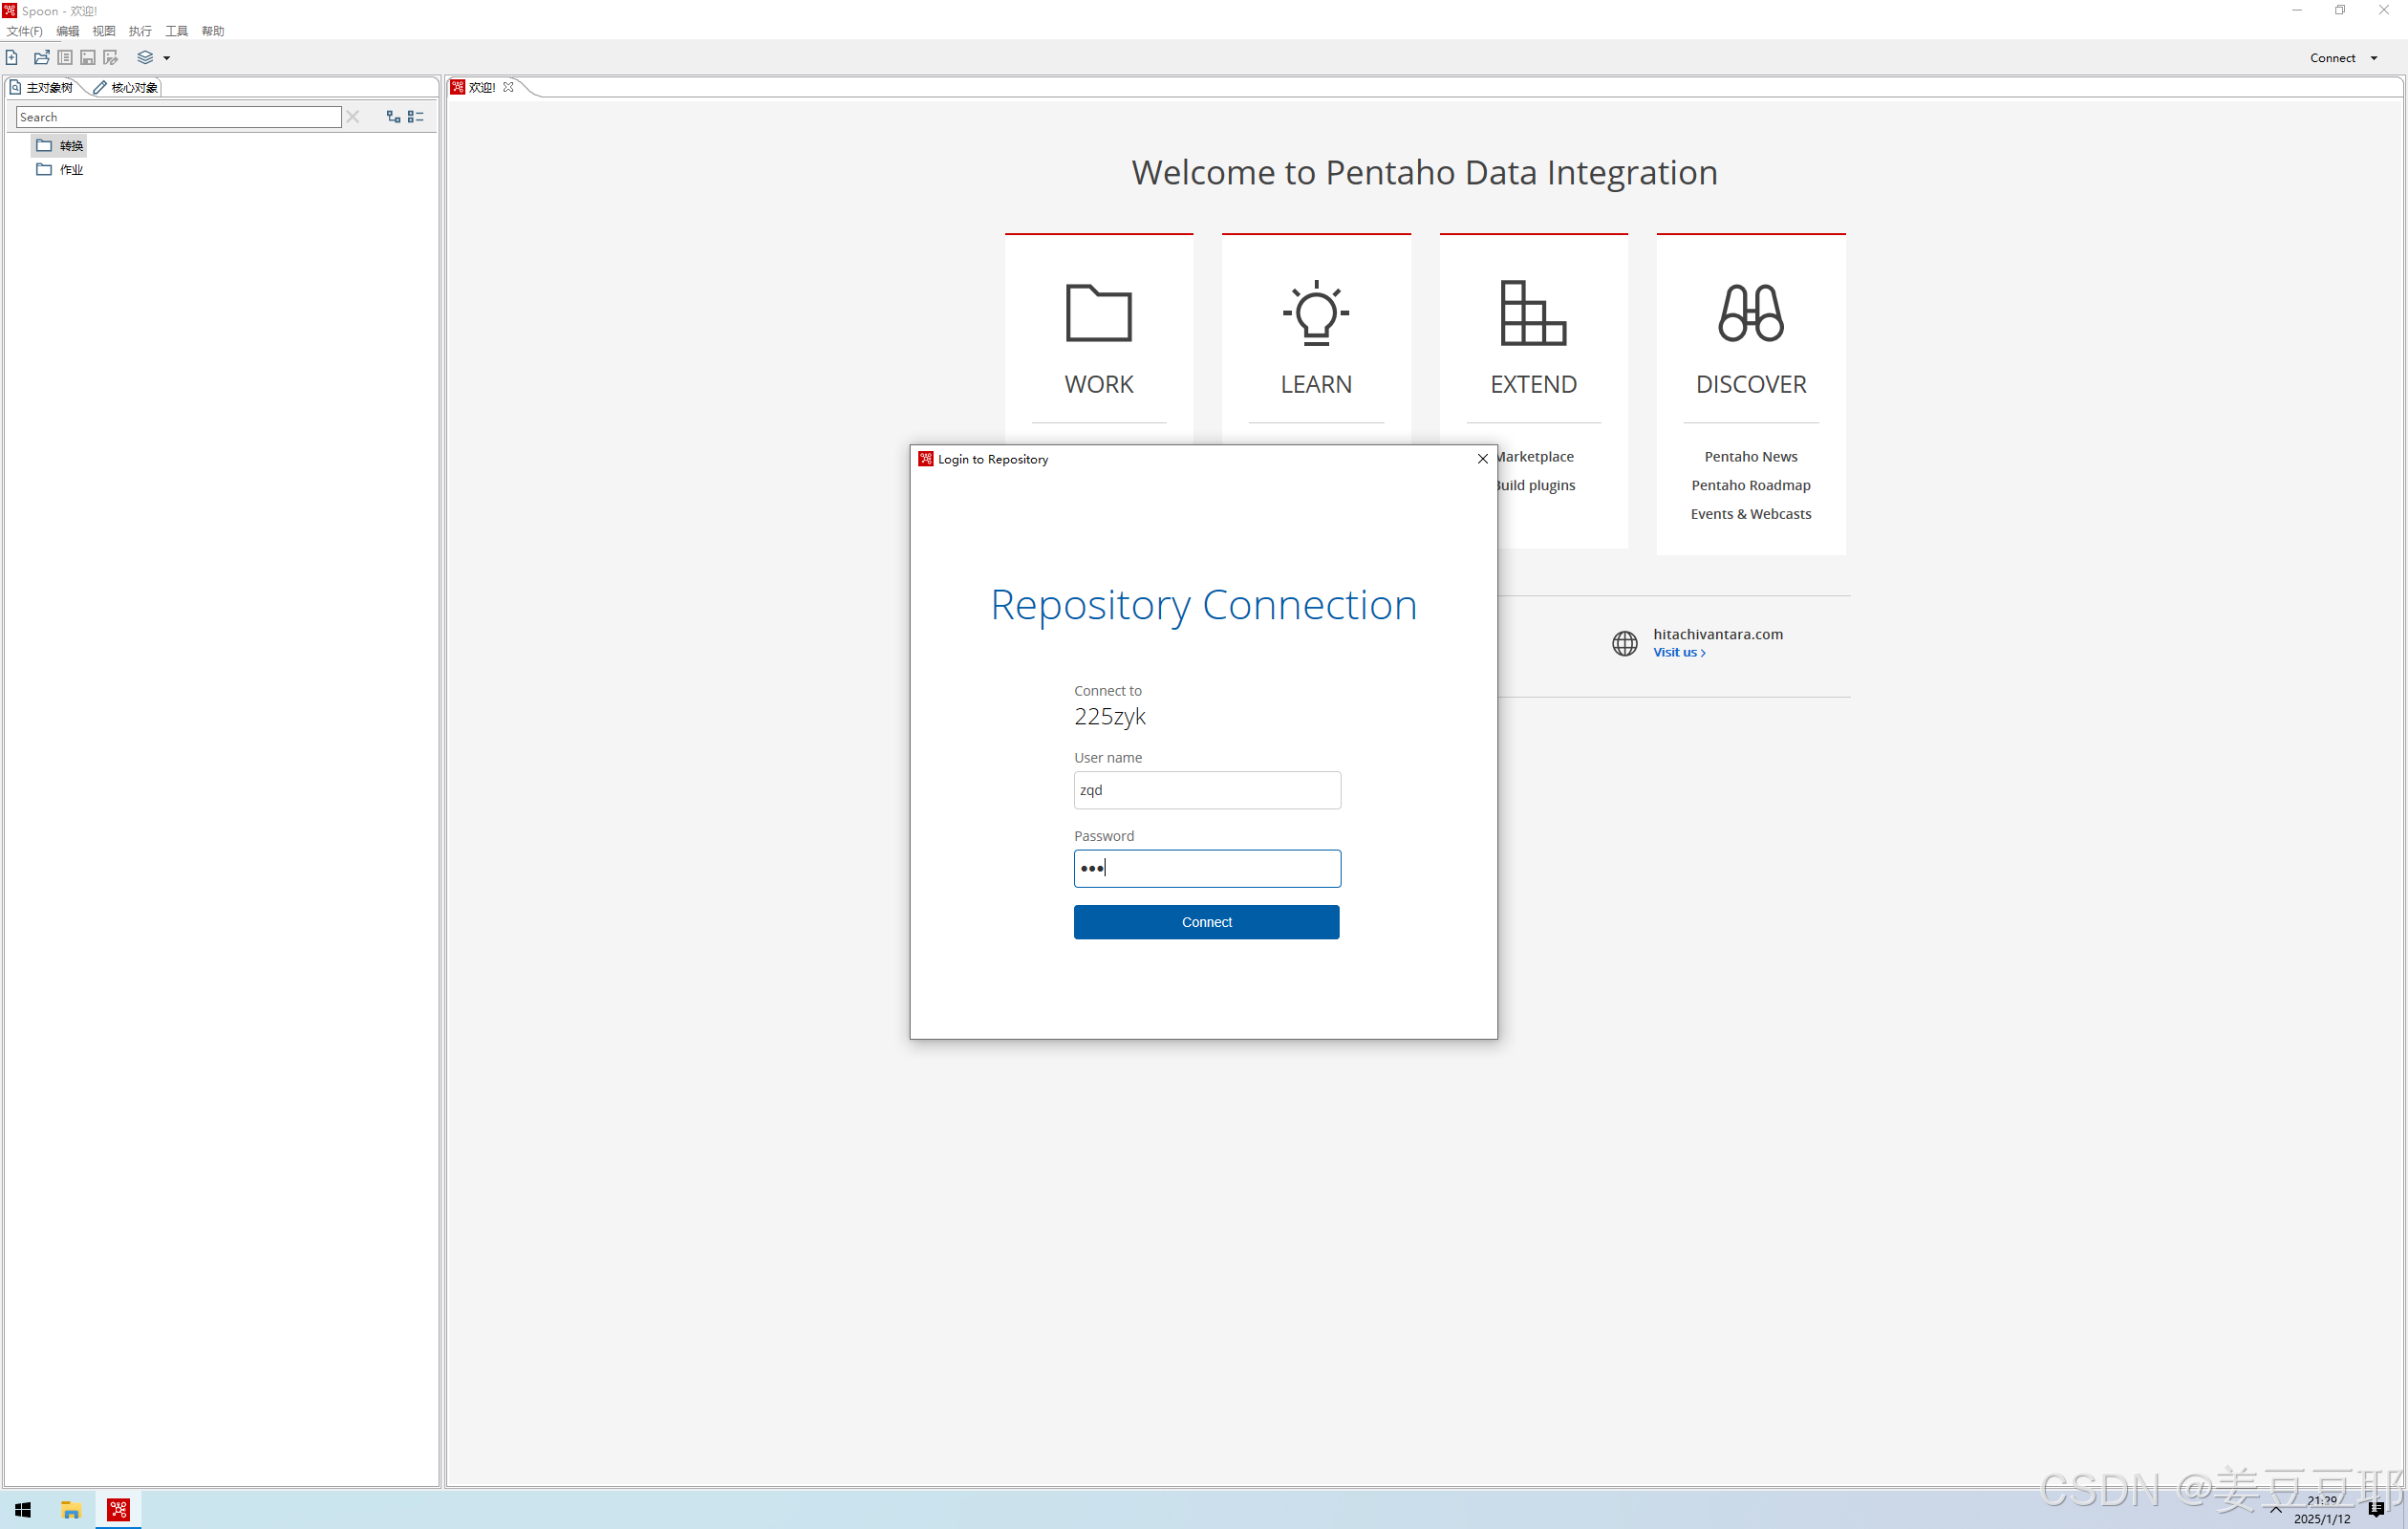Screen dimensions: 2408x1529
Task: Open File Explorer from the taskbar
Action: pos(70,1509)
